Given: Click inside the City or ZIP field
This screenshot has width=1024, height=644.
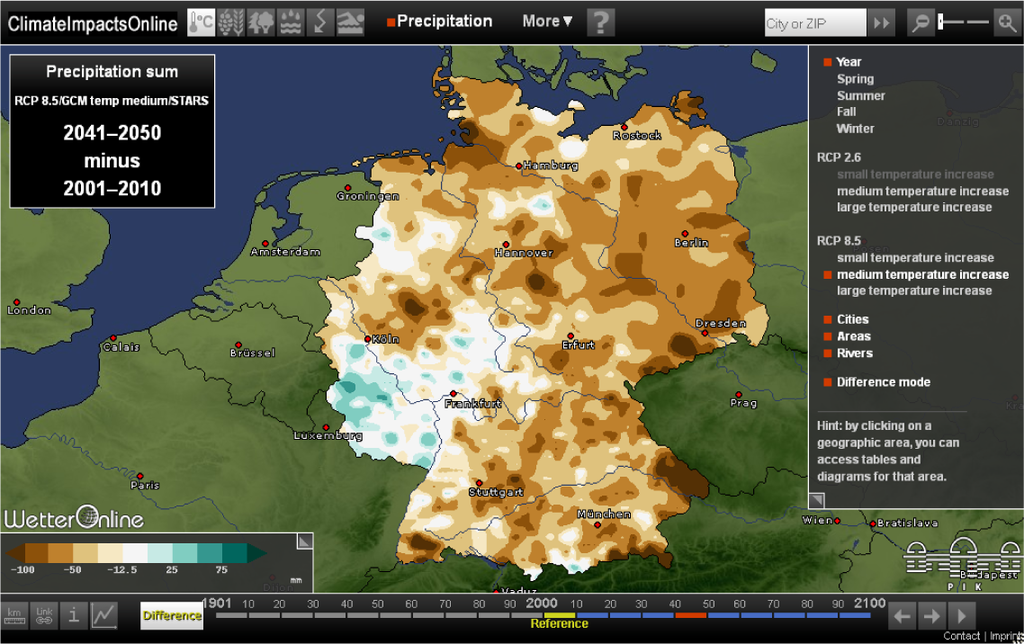Looking at the screenshot, I should pyautogui.click(x=813, y=23).
